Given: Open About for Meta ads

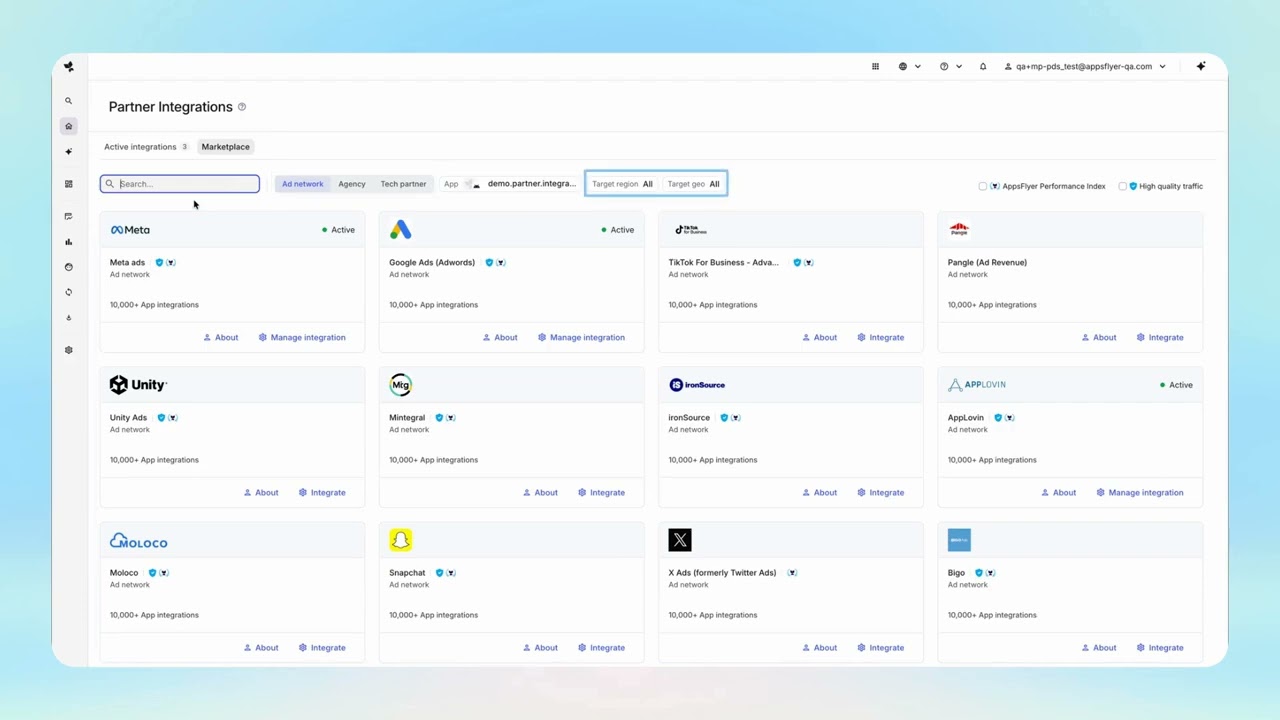Looking at the screenshot, I should point(221,338).
